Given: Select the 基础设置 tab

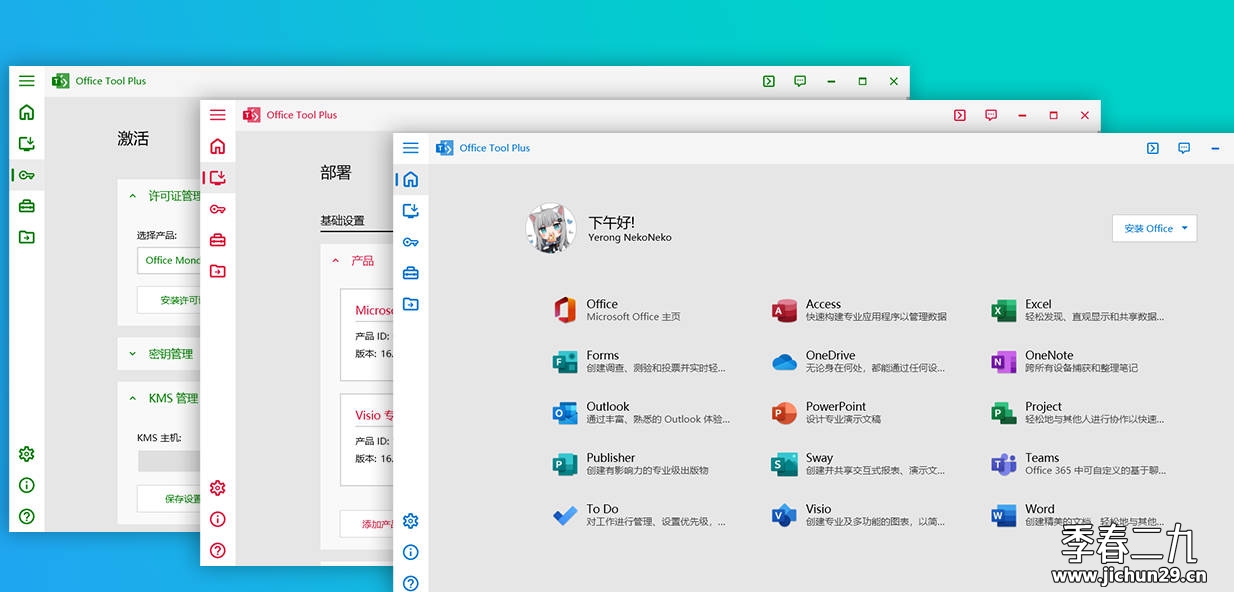Looking at the screenshot, I should 342,220.
